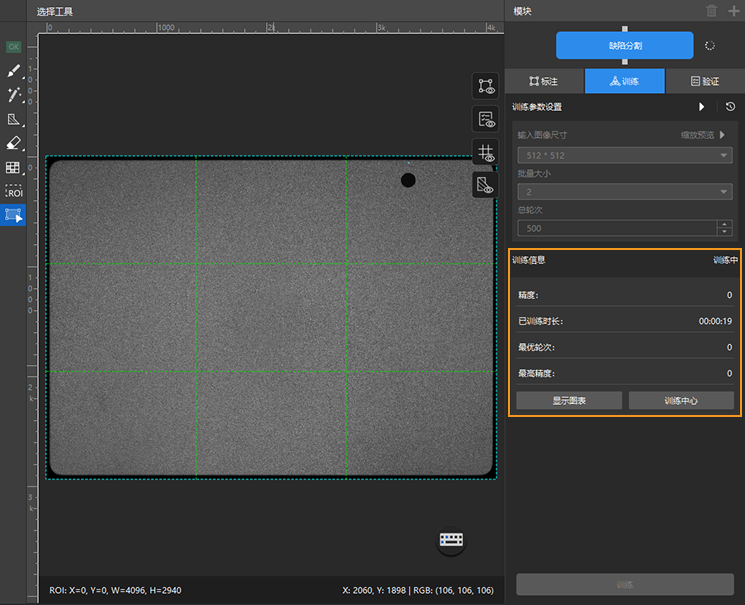Click the 显示图表 button
Image resolution: width=745 pixels, height=605 pixels.
click(569, 400)
